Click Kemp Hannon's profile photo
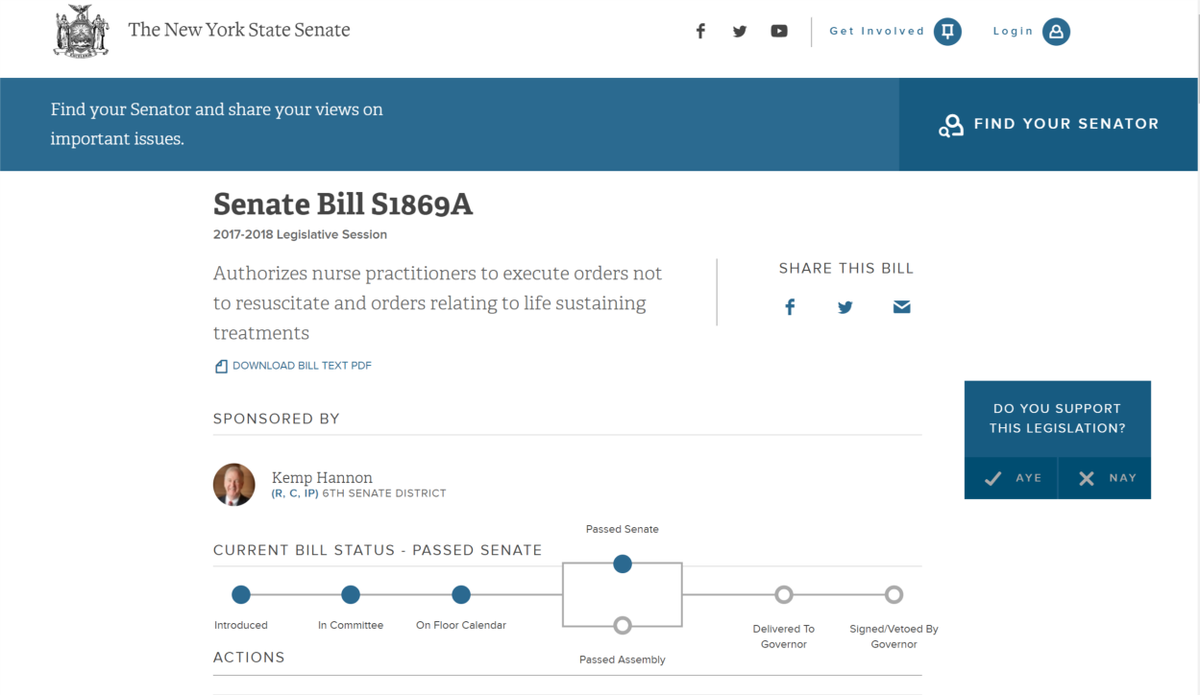This screenshot has width=1200, height=695. [234, 485]
